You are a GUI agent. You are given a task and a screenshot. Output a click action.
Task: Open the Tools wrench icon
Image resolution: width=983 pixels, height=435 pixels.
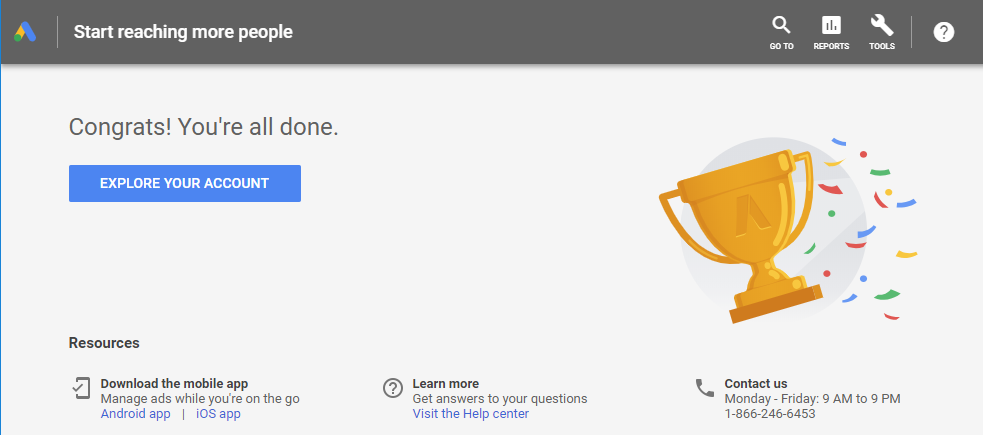pyautogui.click(x=882, y=26)
